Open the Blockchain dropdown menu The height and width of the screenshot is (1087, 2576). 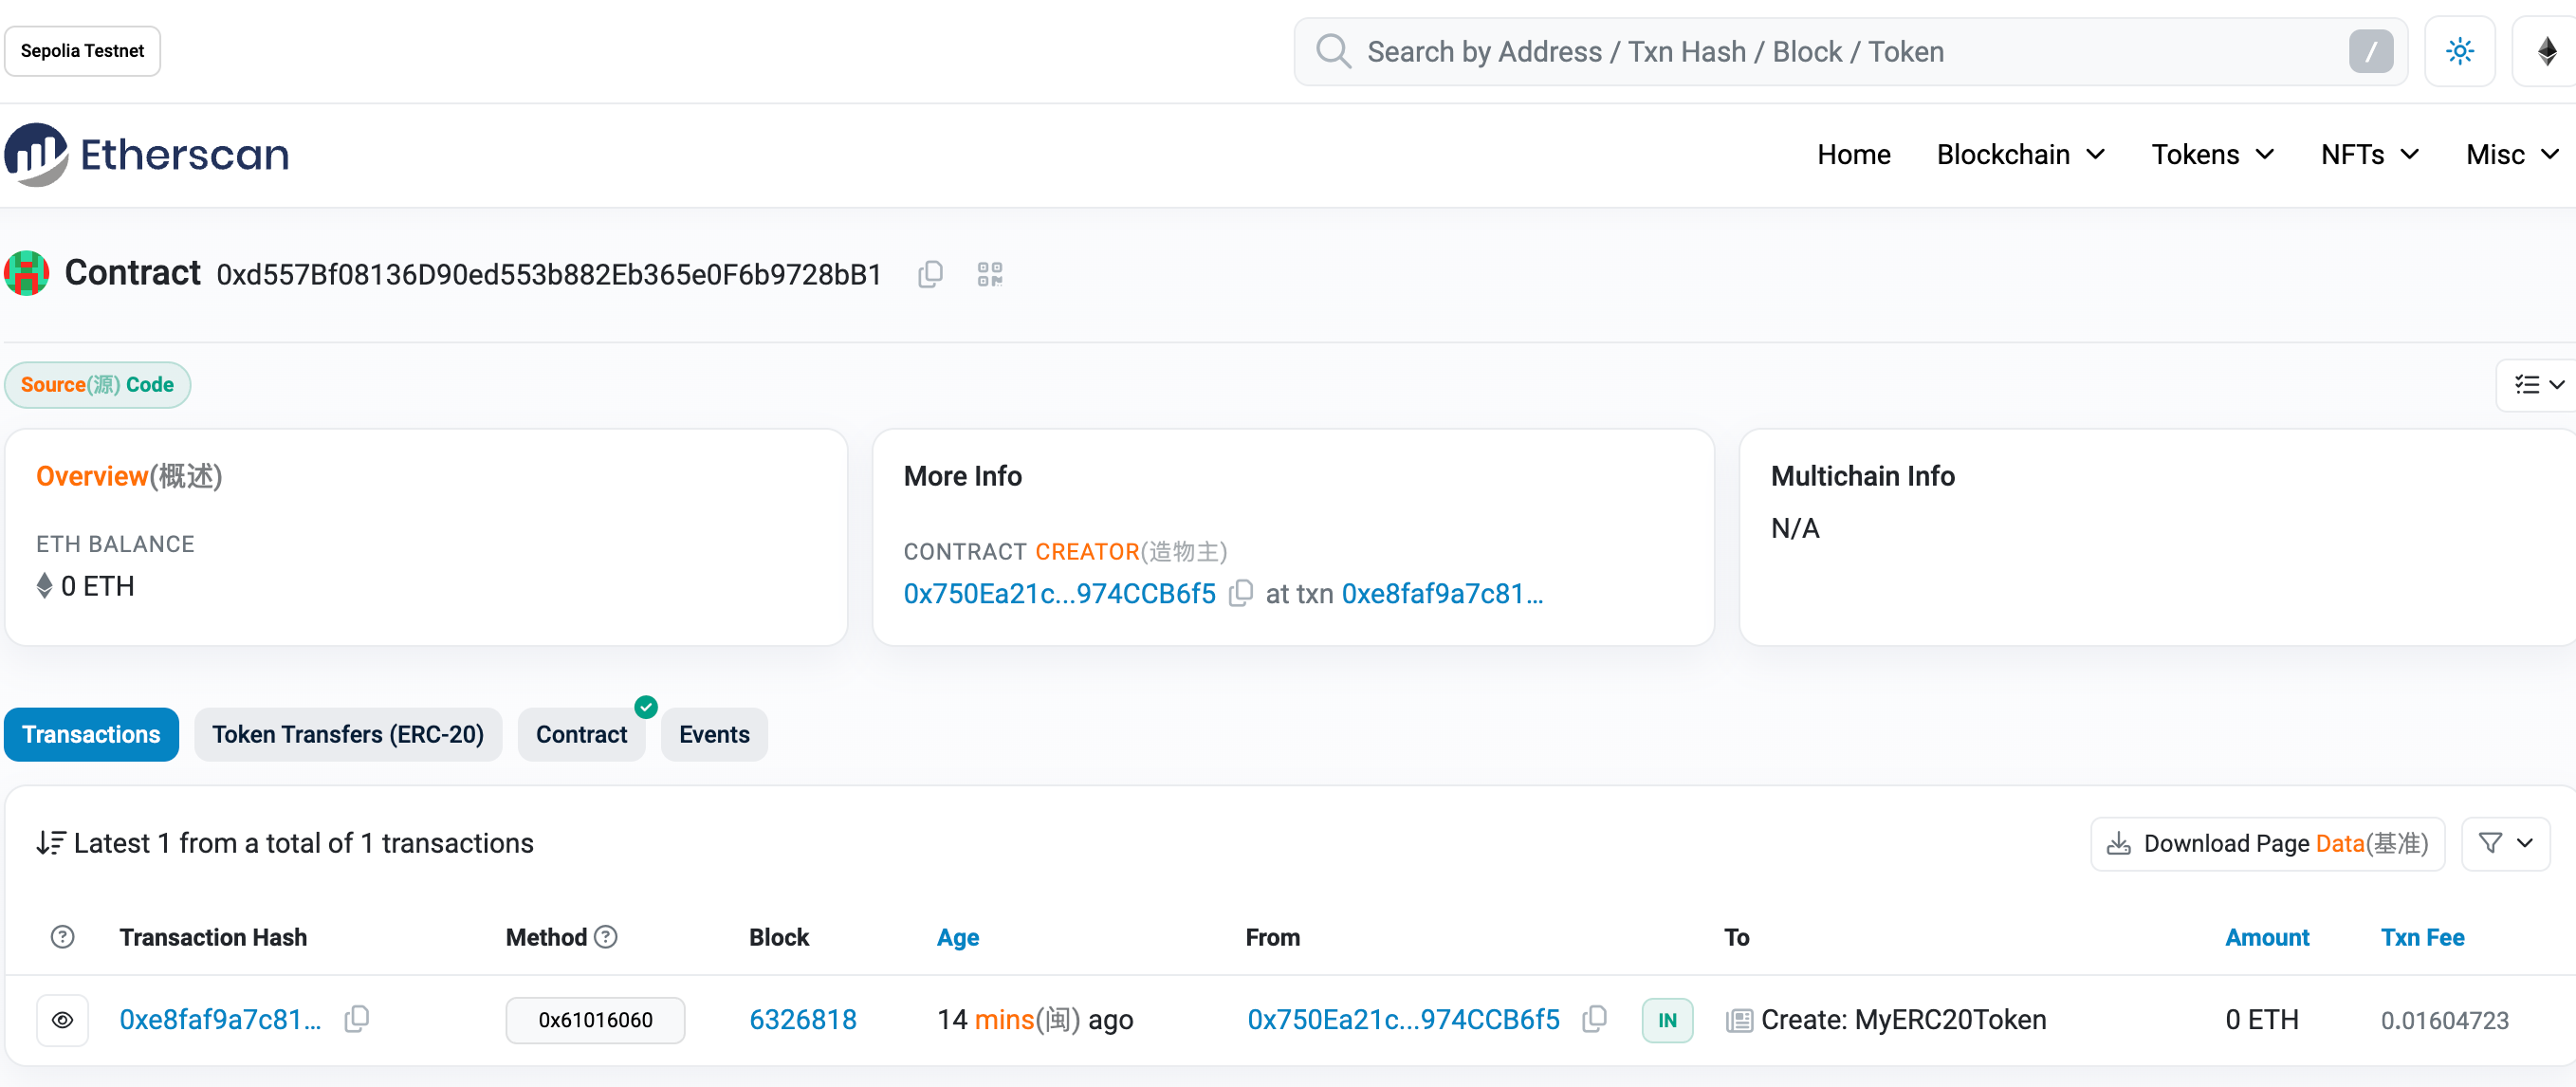2020,155
